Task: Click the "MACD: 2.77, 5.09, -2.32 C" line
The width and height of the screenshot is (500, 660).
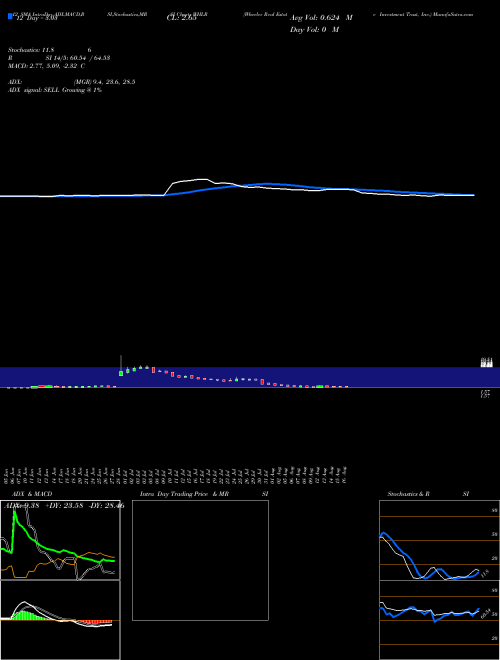Action: click(x=46, y=66)
